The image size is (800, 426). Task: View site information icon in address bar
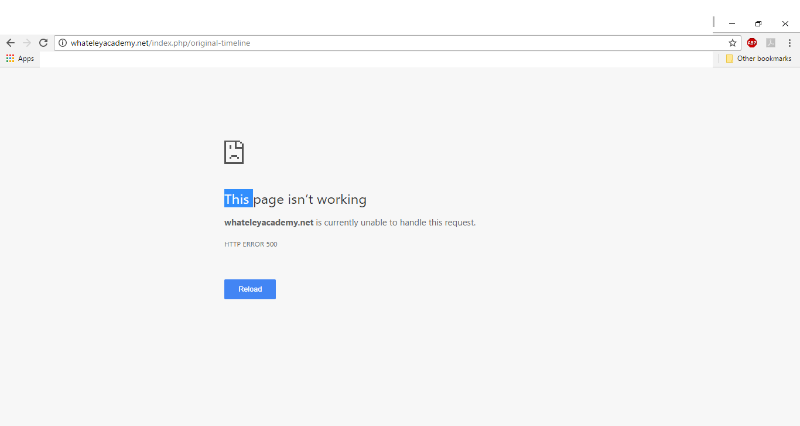pyautogui.click(x=62, y=43)
